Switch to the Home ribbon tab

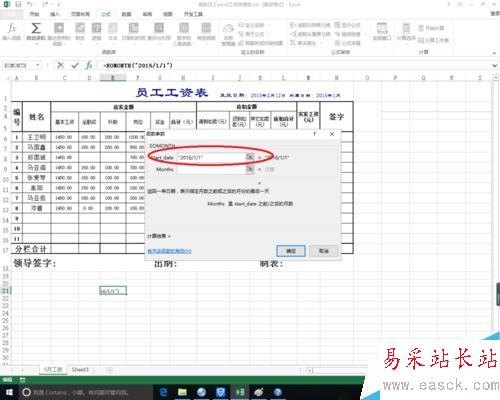tap(34, 14)
